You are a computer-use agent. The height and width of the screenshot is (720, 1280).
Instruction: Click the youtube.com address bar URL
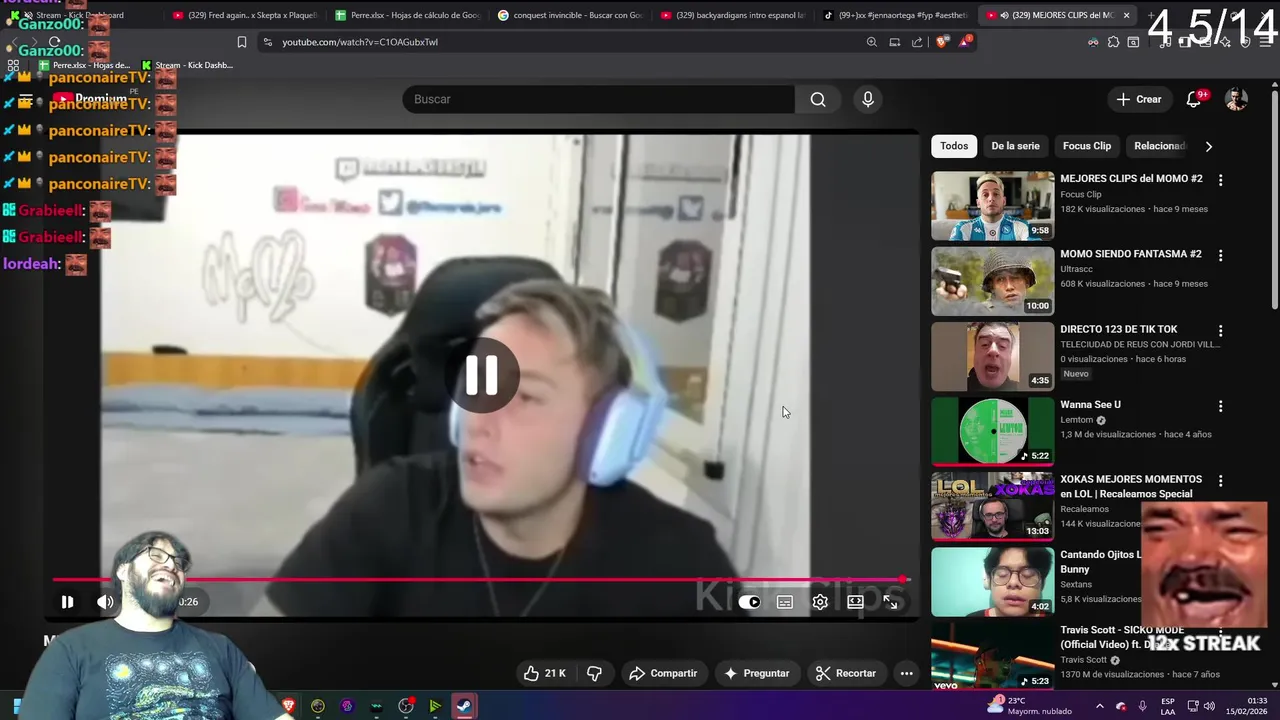[360, 42]
